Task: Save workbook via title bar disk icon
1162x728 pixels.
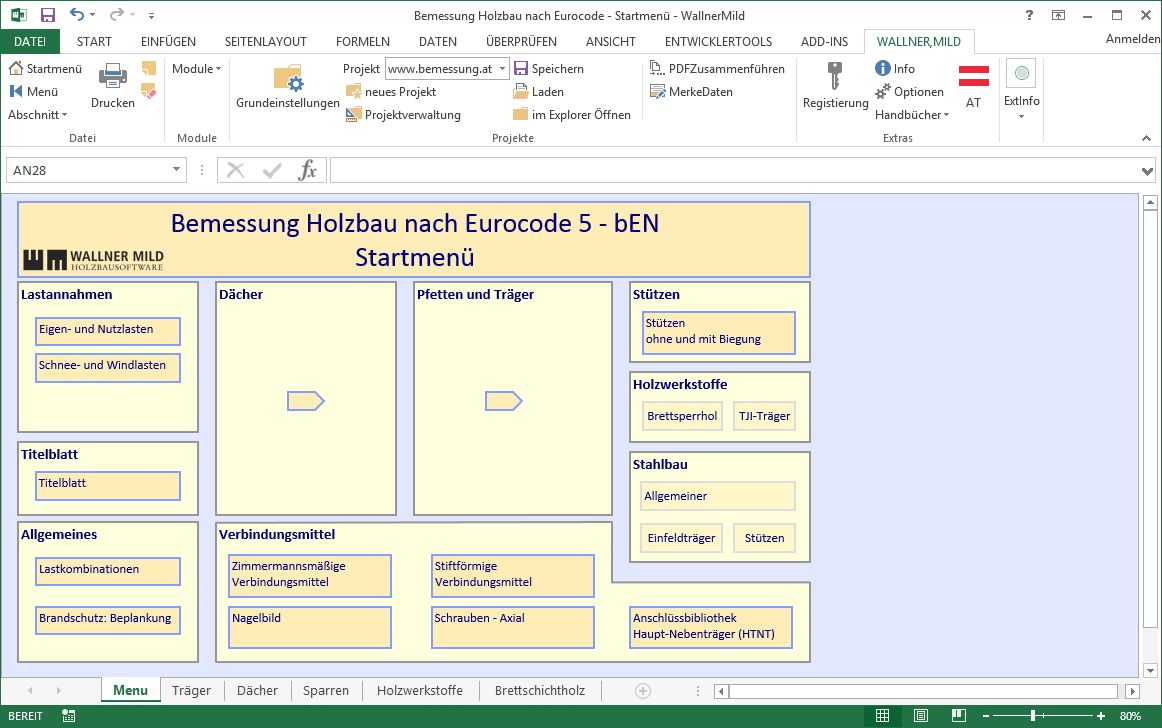Action: (x=47, y=15)
